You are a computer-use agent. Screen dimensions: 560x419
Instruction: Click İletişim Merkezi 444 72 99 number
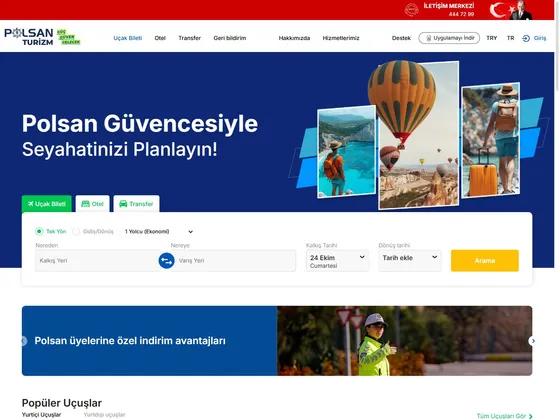tap(461, 14)
